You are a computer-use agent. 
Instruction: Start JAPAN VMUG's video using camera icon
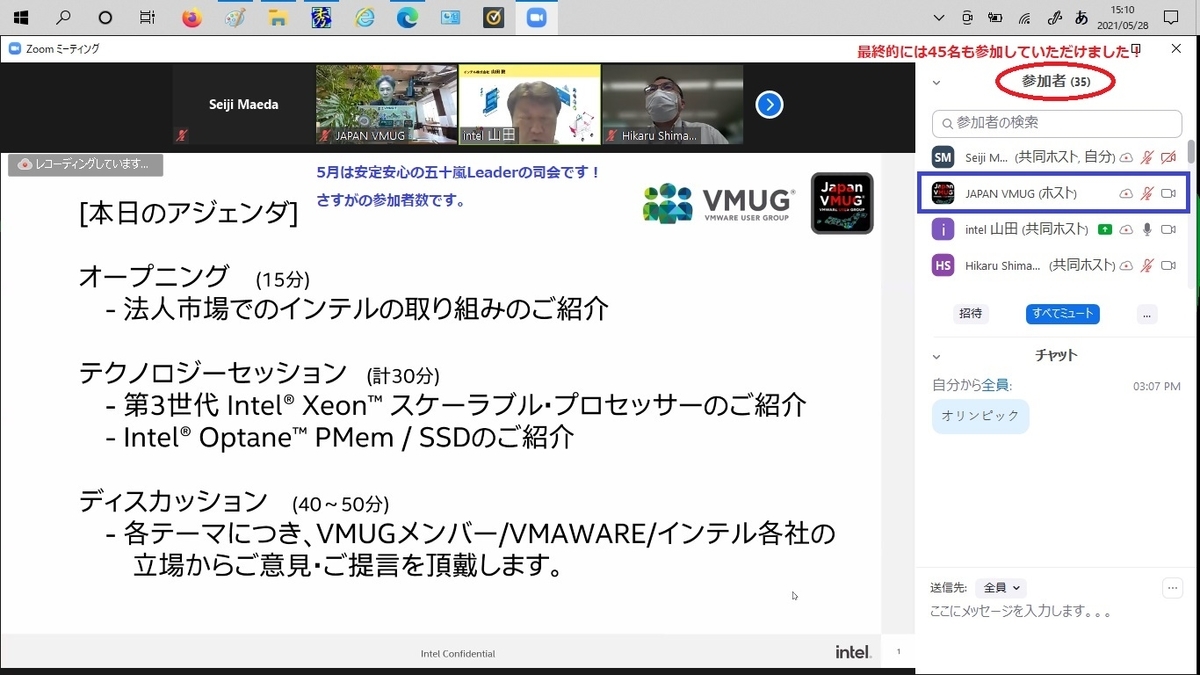[x=1167, y=193]
